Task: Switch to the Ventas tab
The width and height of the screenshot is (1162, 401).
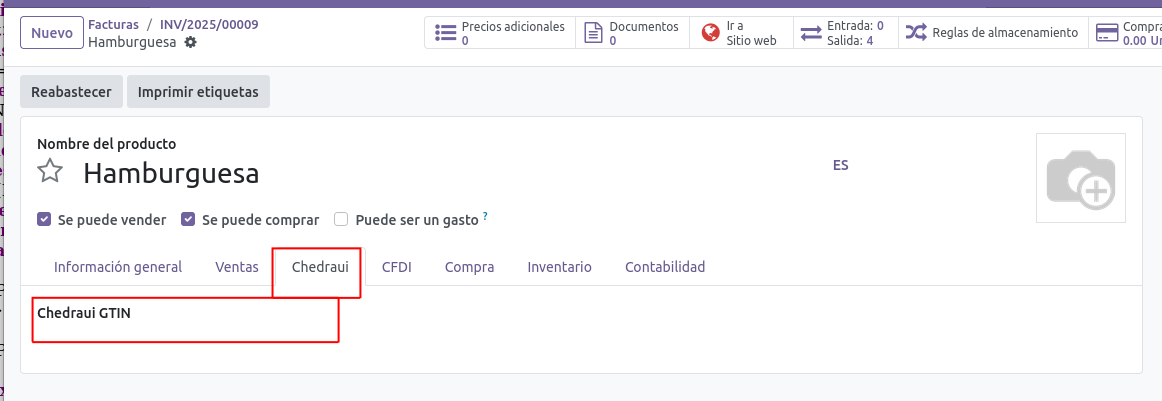Action: tap(237, 267)
